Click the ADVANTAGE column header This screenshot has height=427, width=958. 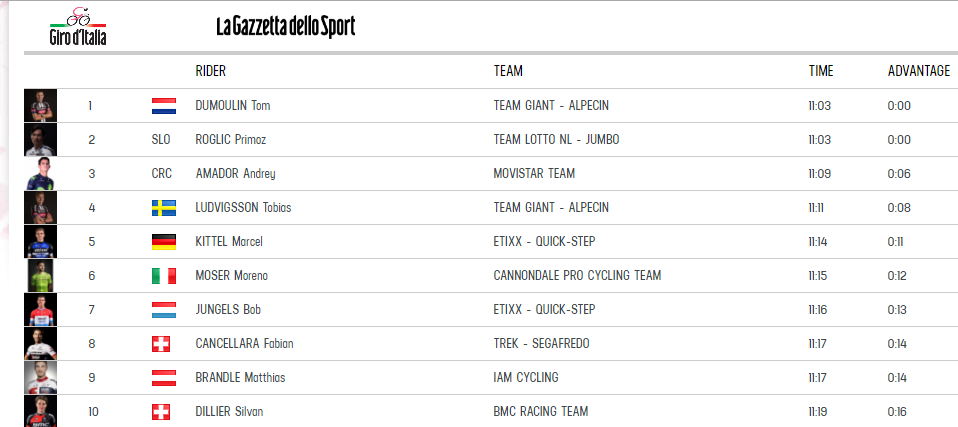pyautogui.click(x=919, y=71)
